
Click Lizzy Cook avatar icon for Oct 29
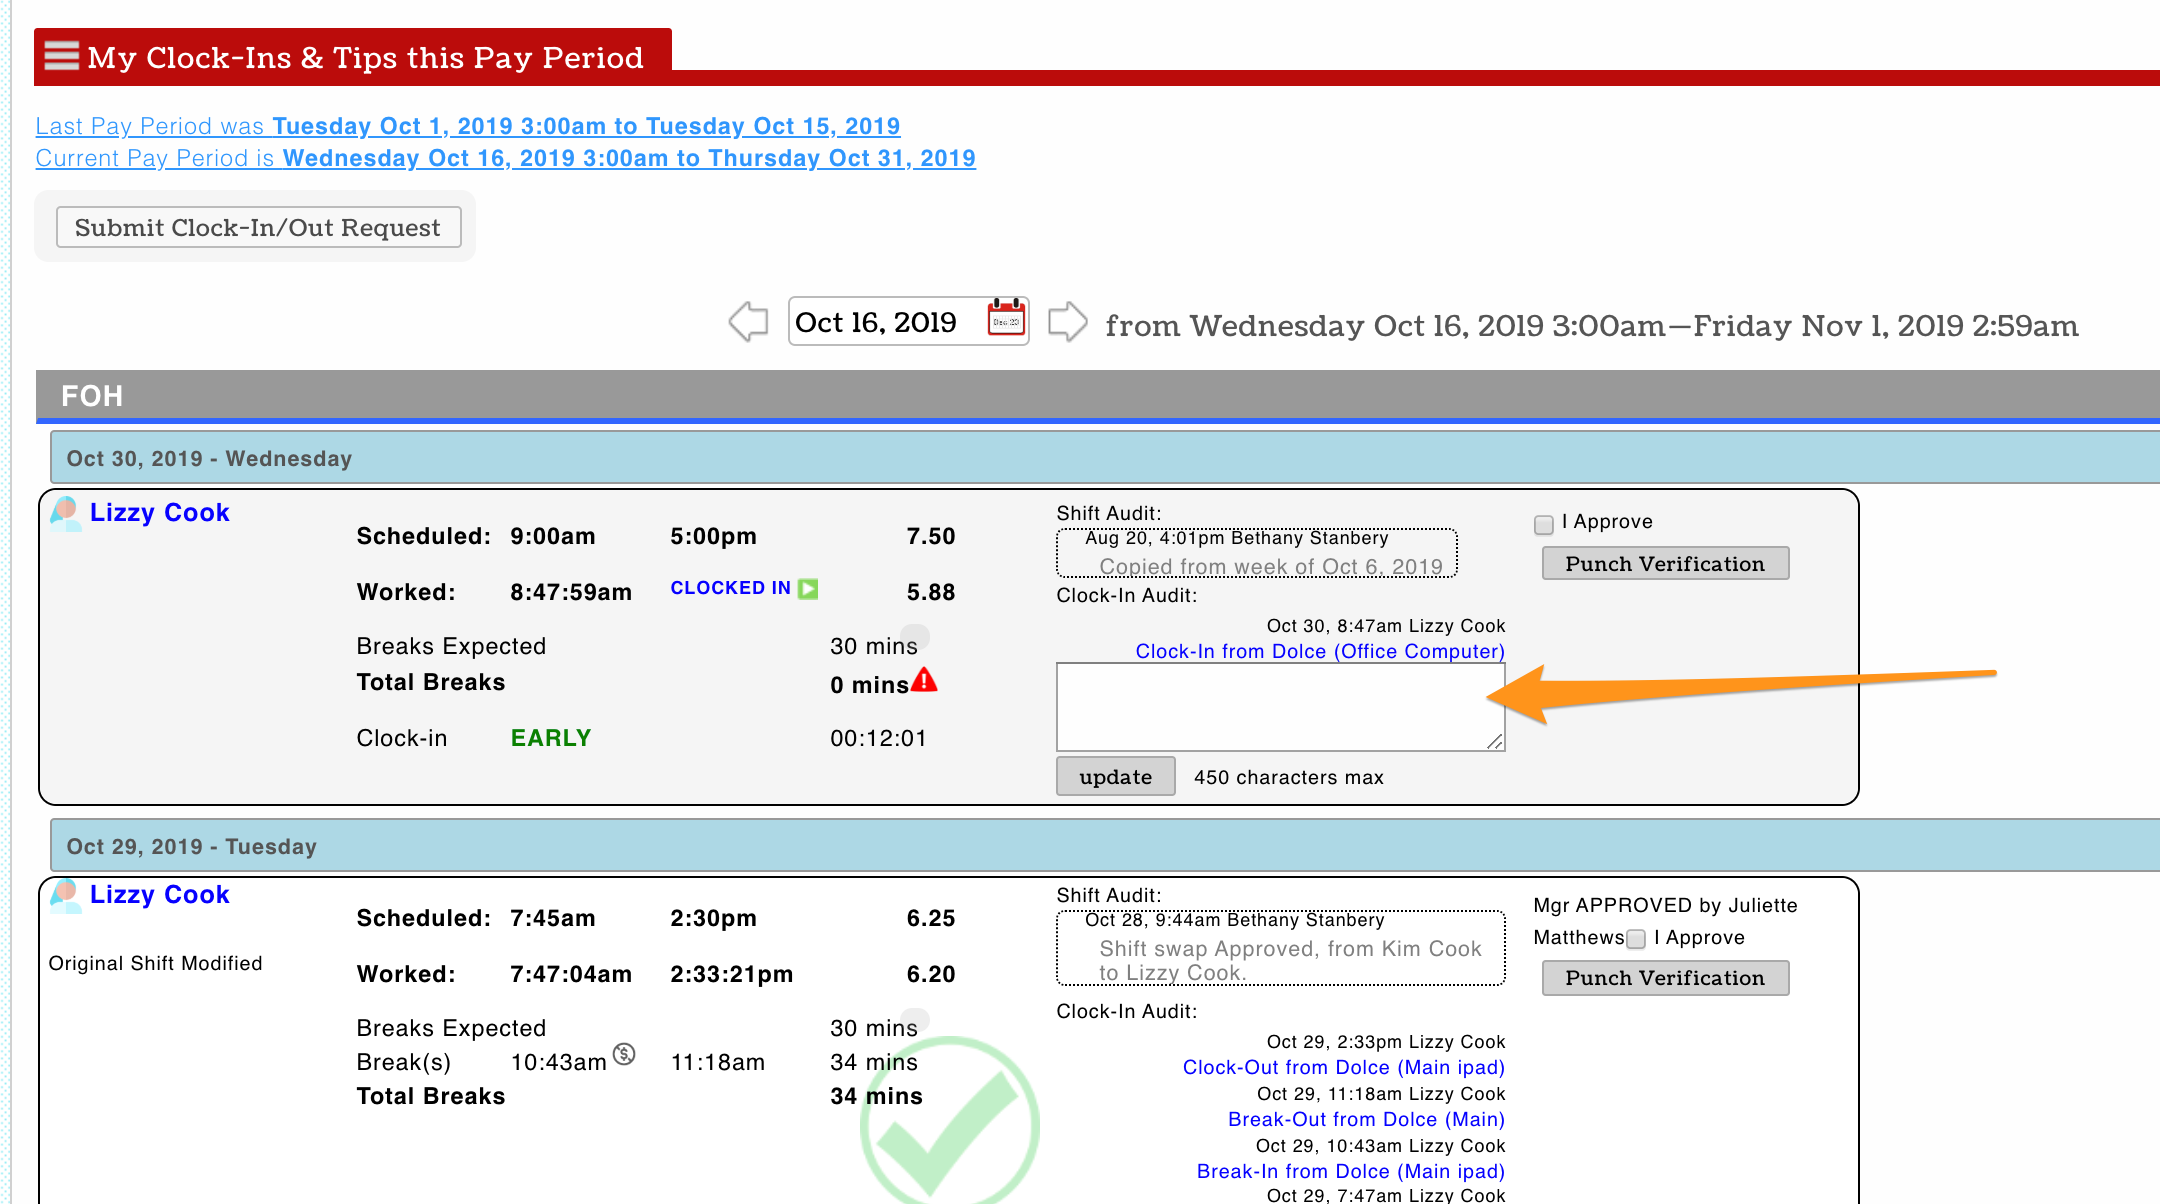tap(66, 895)
